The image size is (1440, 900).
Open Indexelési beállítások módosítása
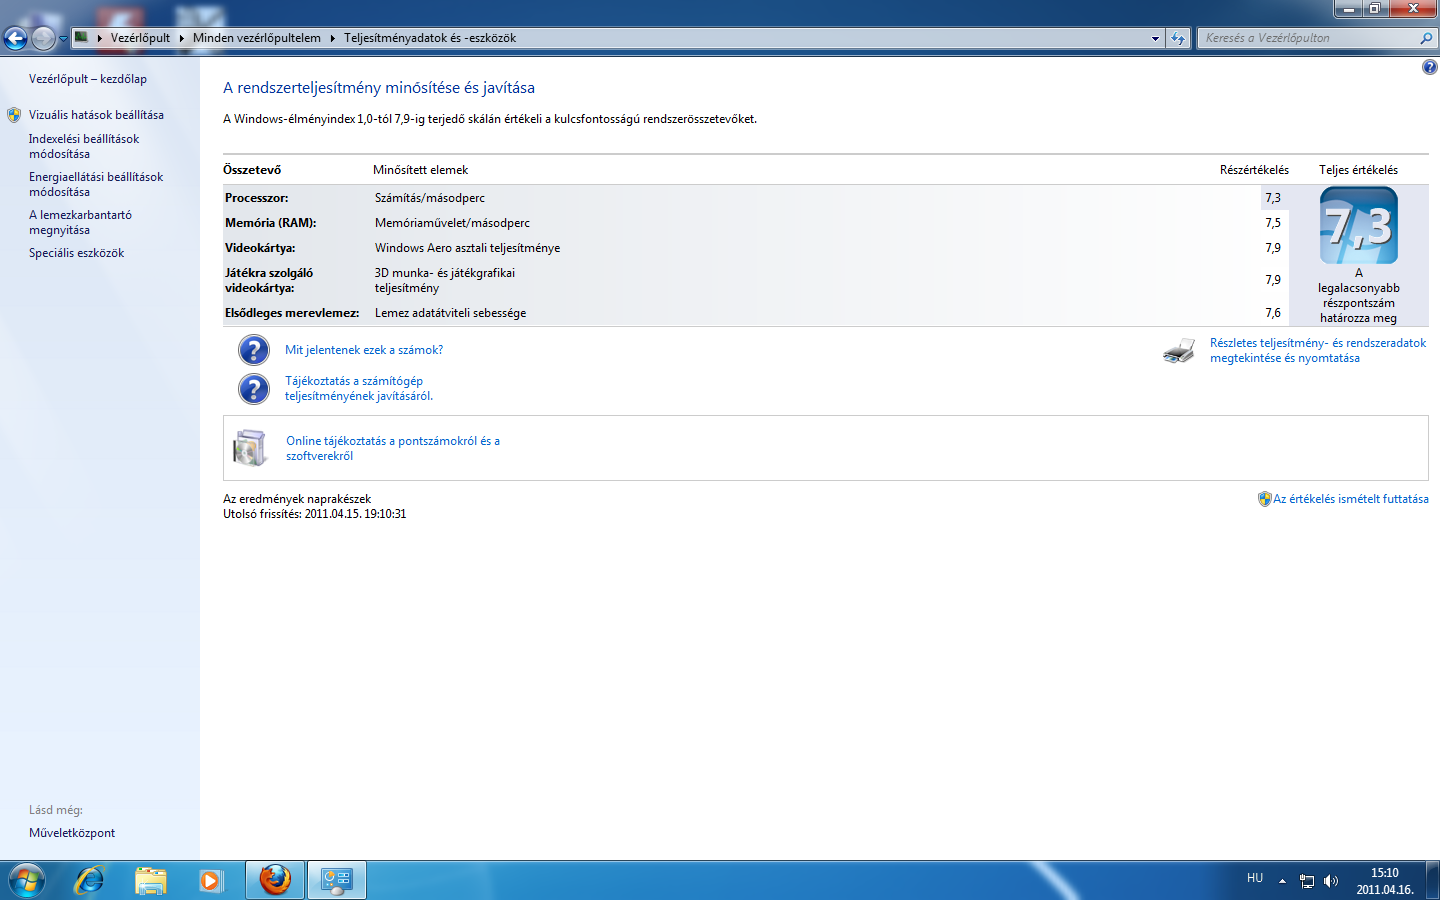tap(84, 146)
